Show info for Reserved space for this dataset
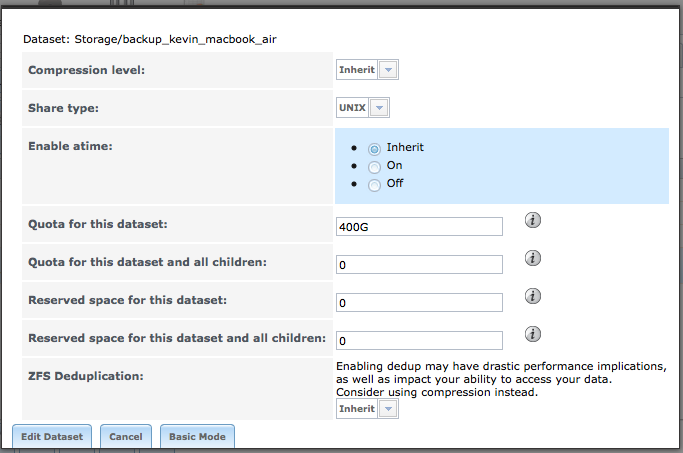 pyautogui.click(x=533, y=296)
